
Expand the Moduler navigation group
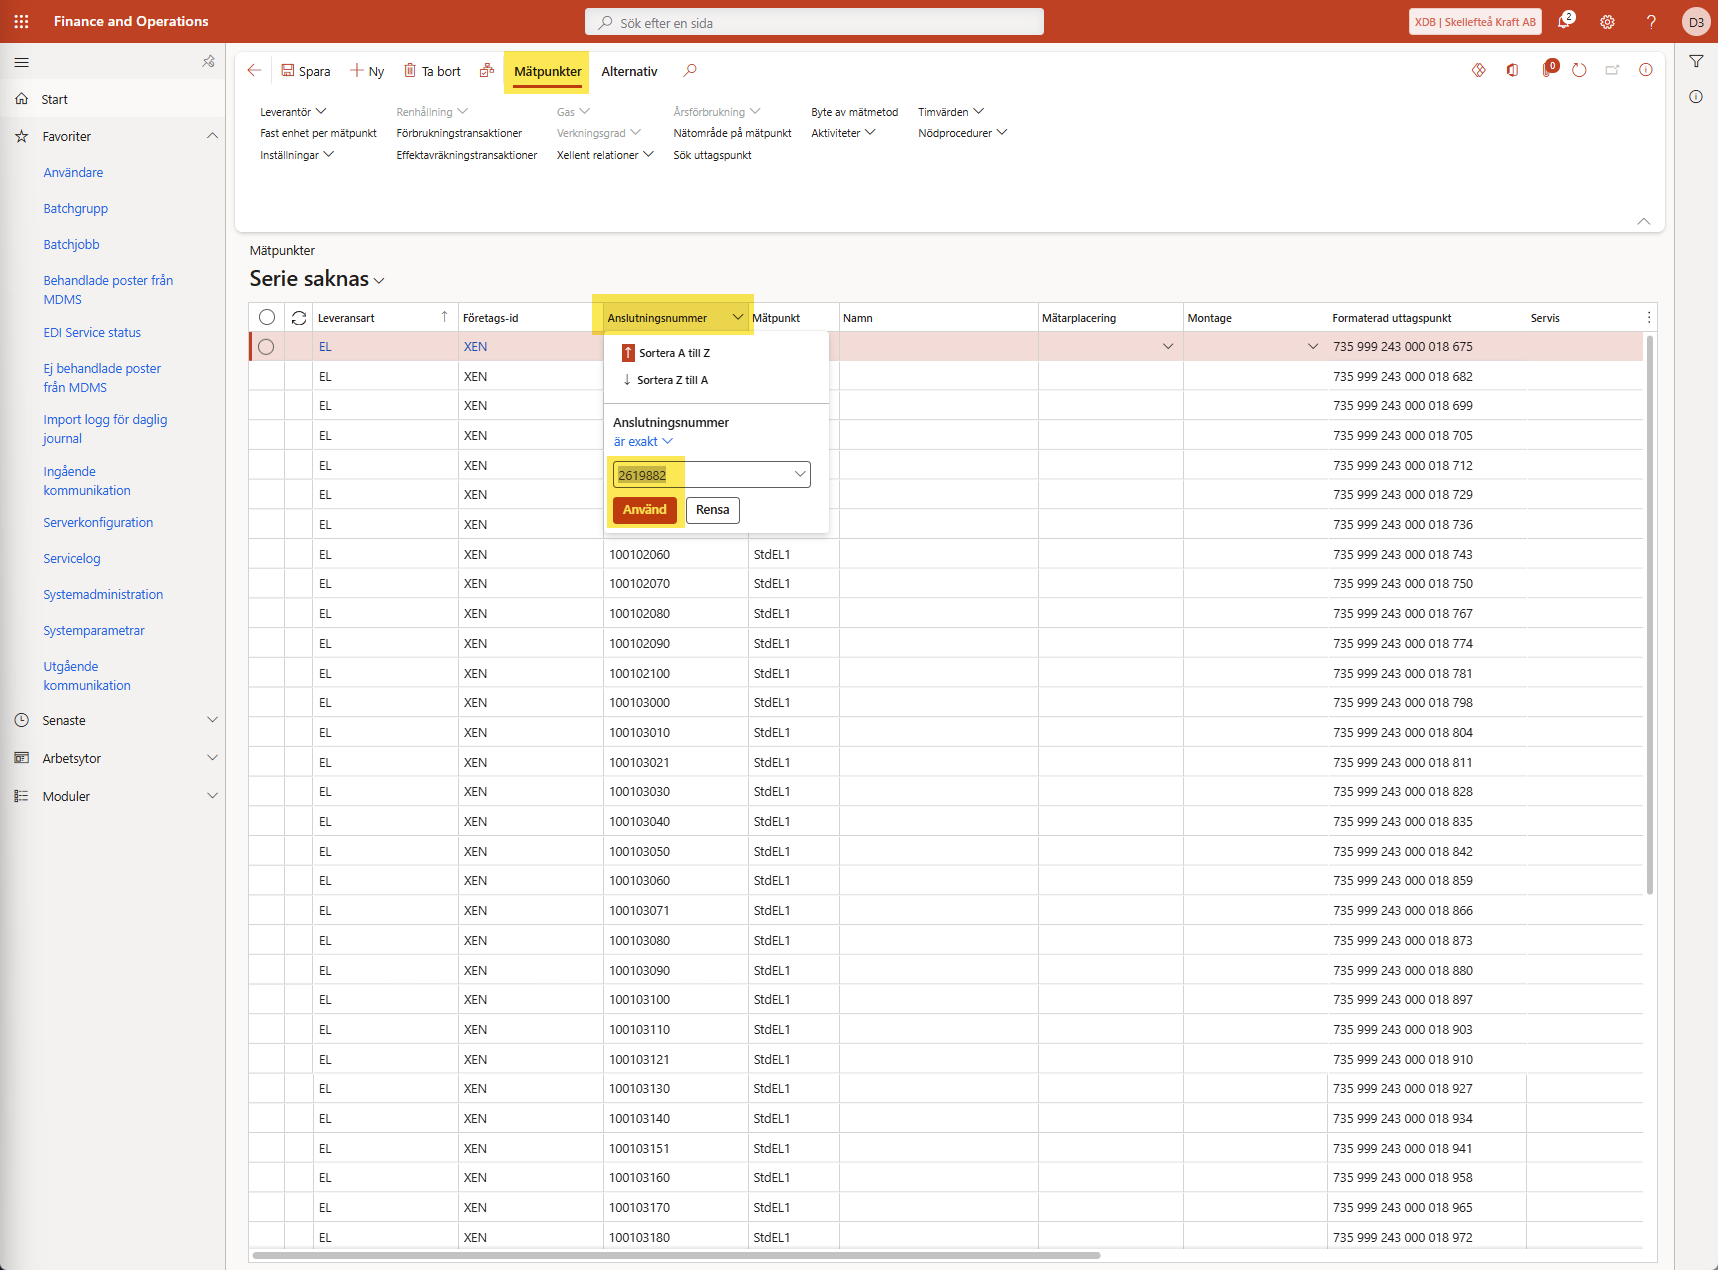coord(212,796)
